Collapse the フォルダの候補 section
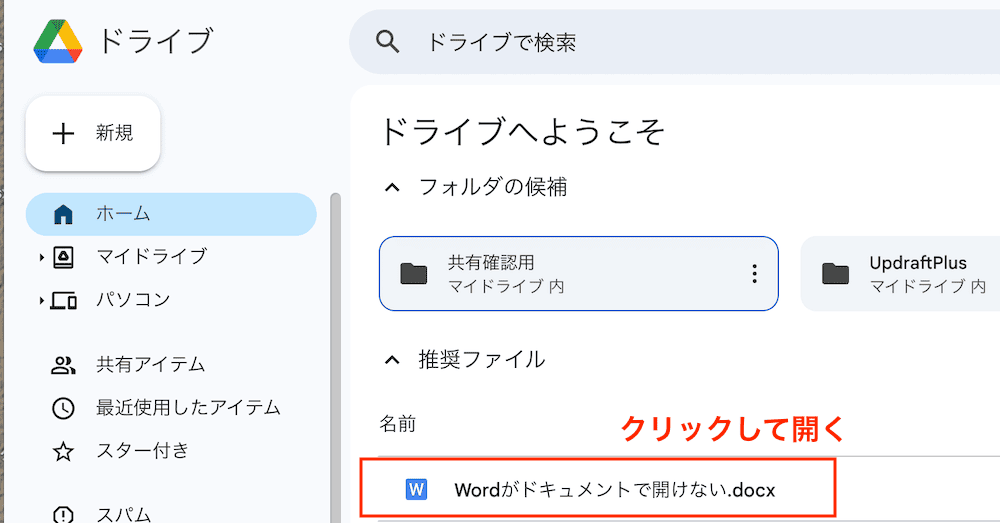This screenshot has height=523, width=1000. (x=393, y=187)
